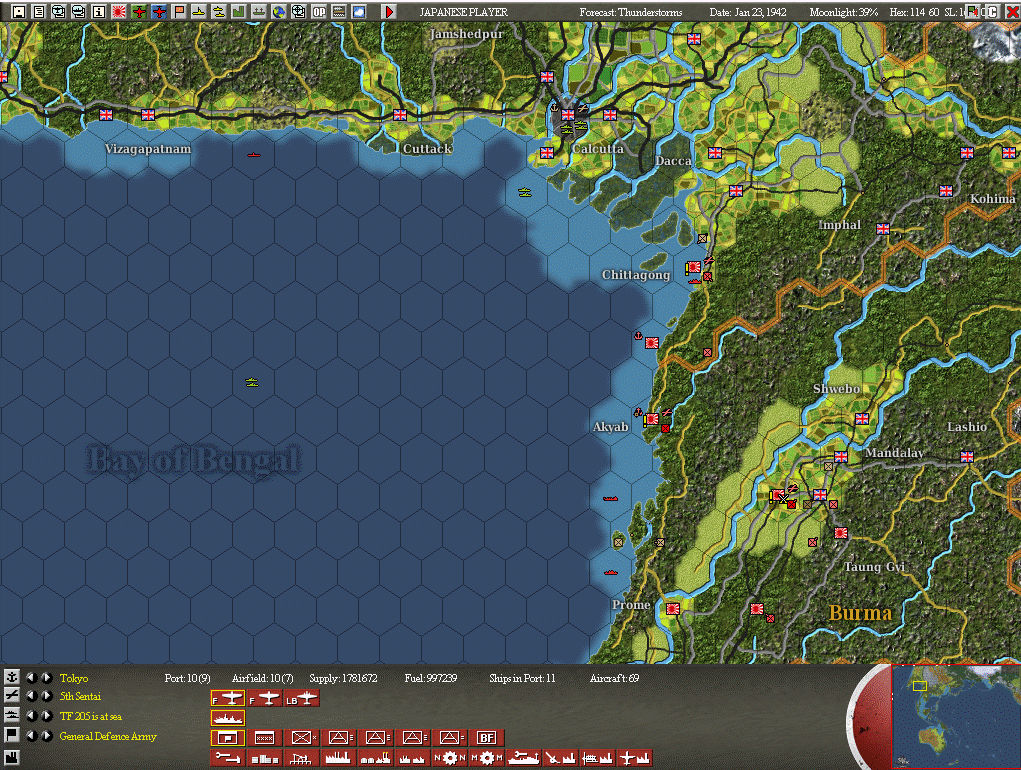Toggle the 'xxxx' command unit filter
Image resolution: width=1021 pixels, height=770 pixels.
click(264, 737)
